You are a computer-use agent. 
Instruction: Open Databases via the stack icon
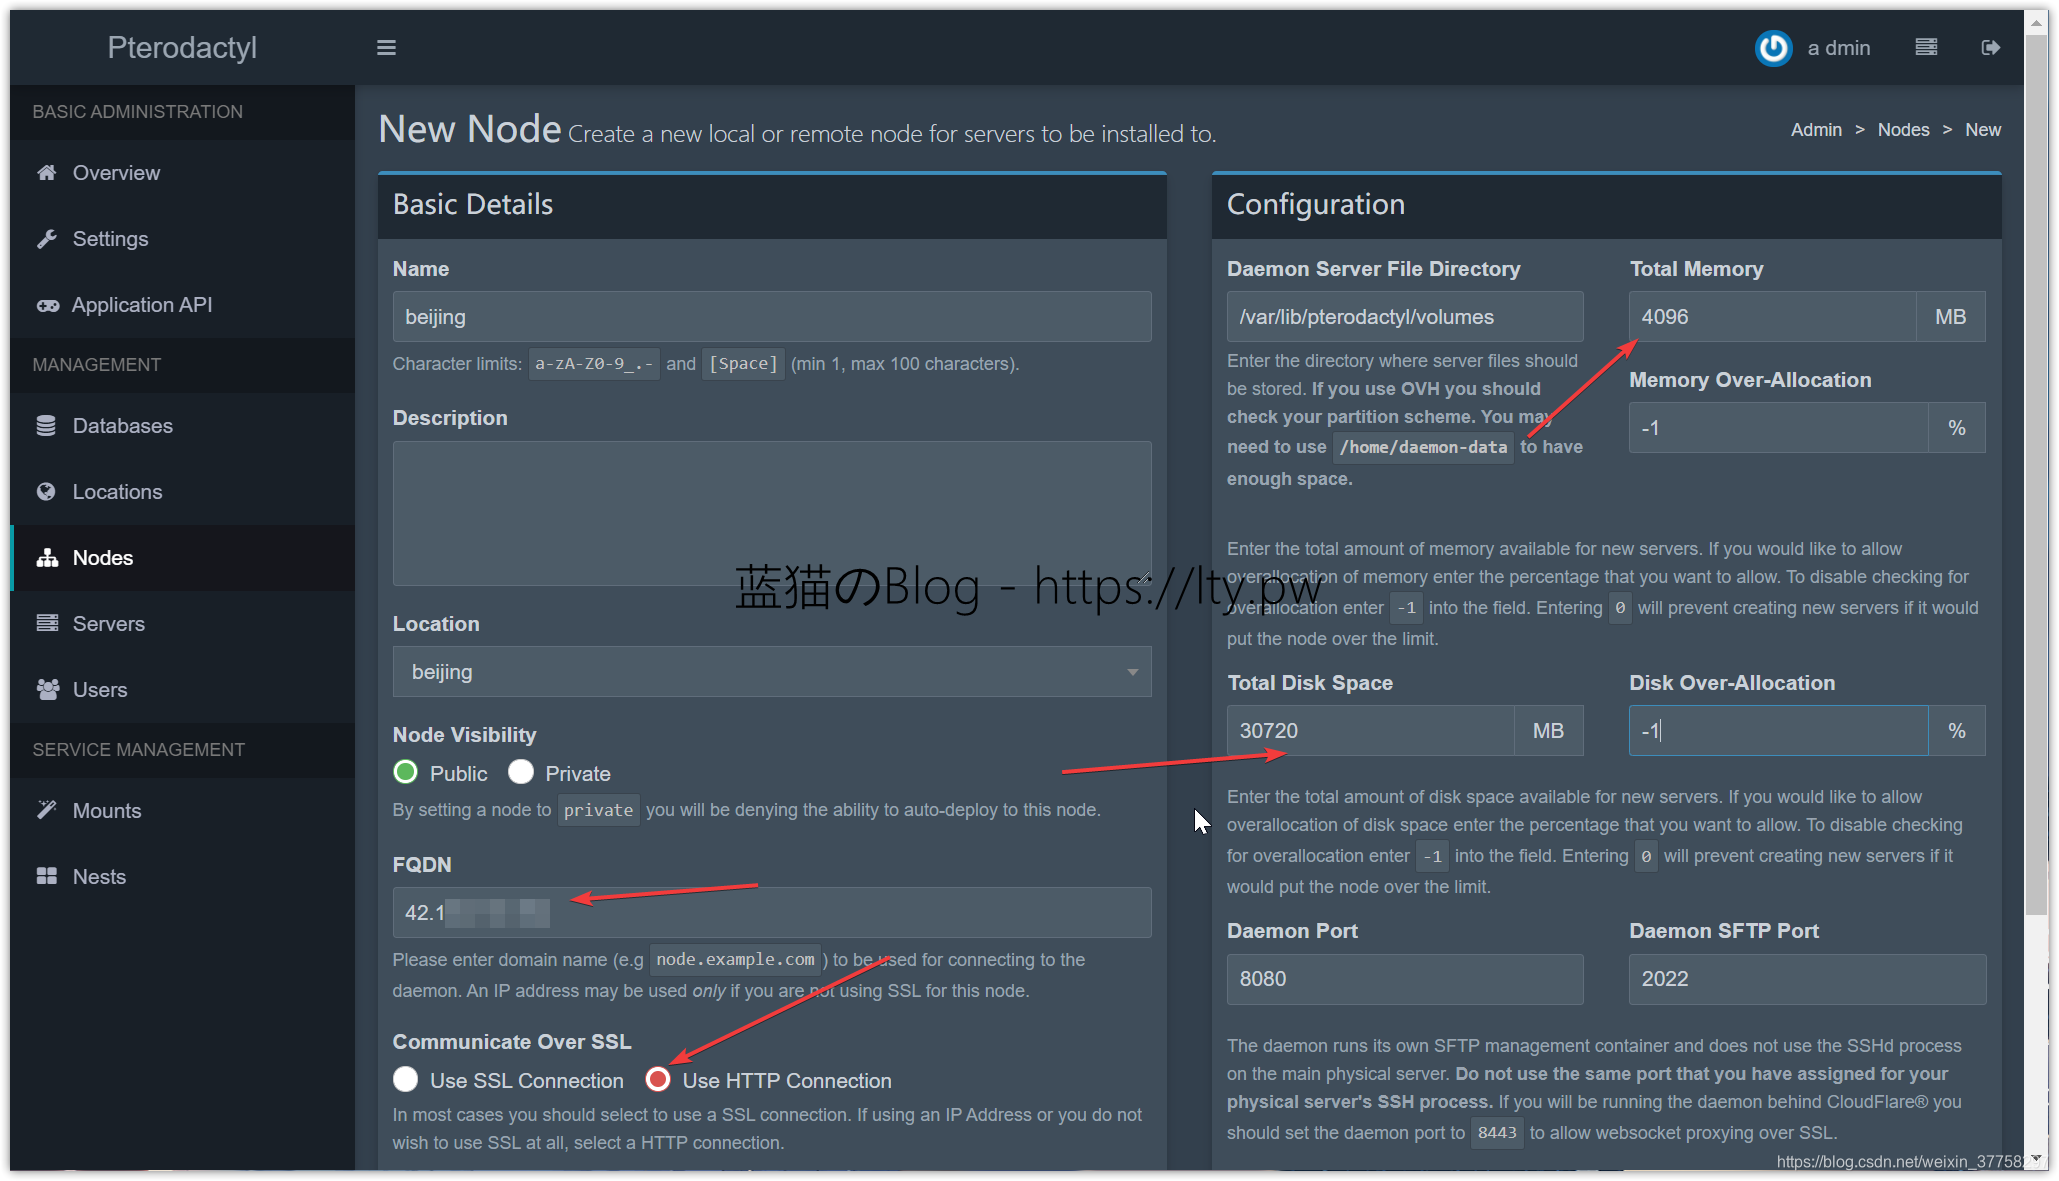[47, 426]
